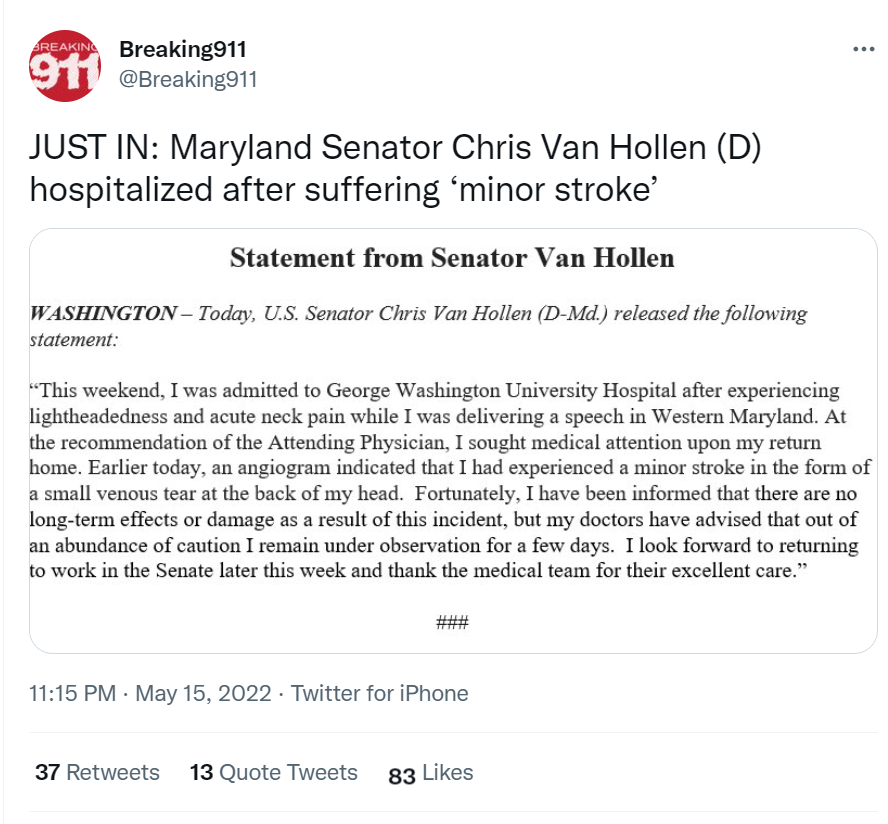Click the tweet headline text about Van Hollen

pos(395,168)
